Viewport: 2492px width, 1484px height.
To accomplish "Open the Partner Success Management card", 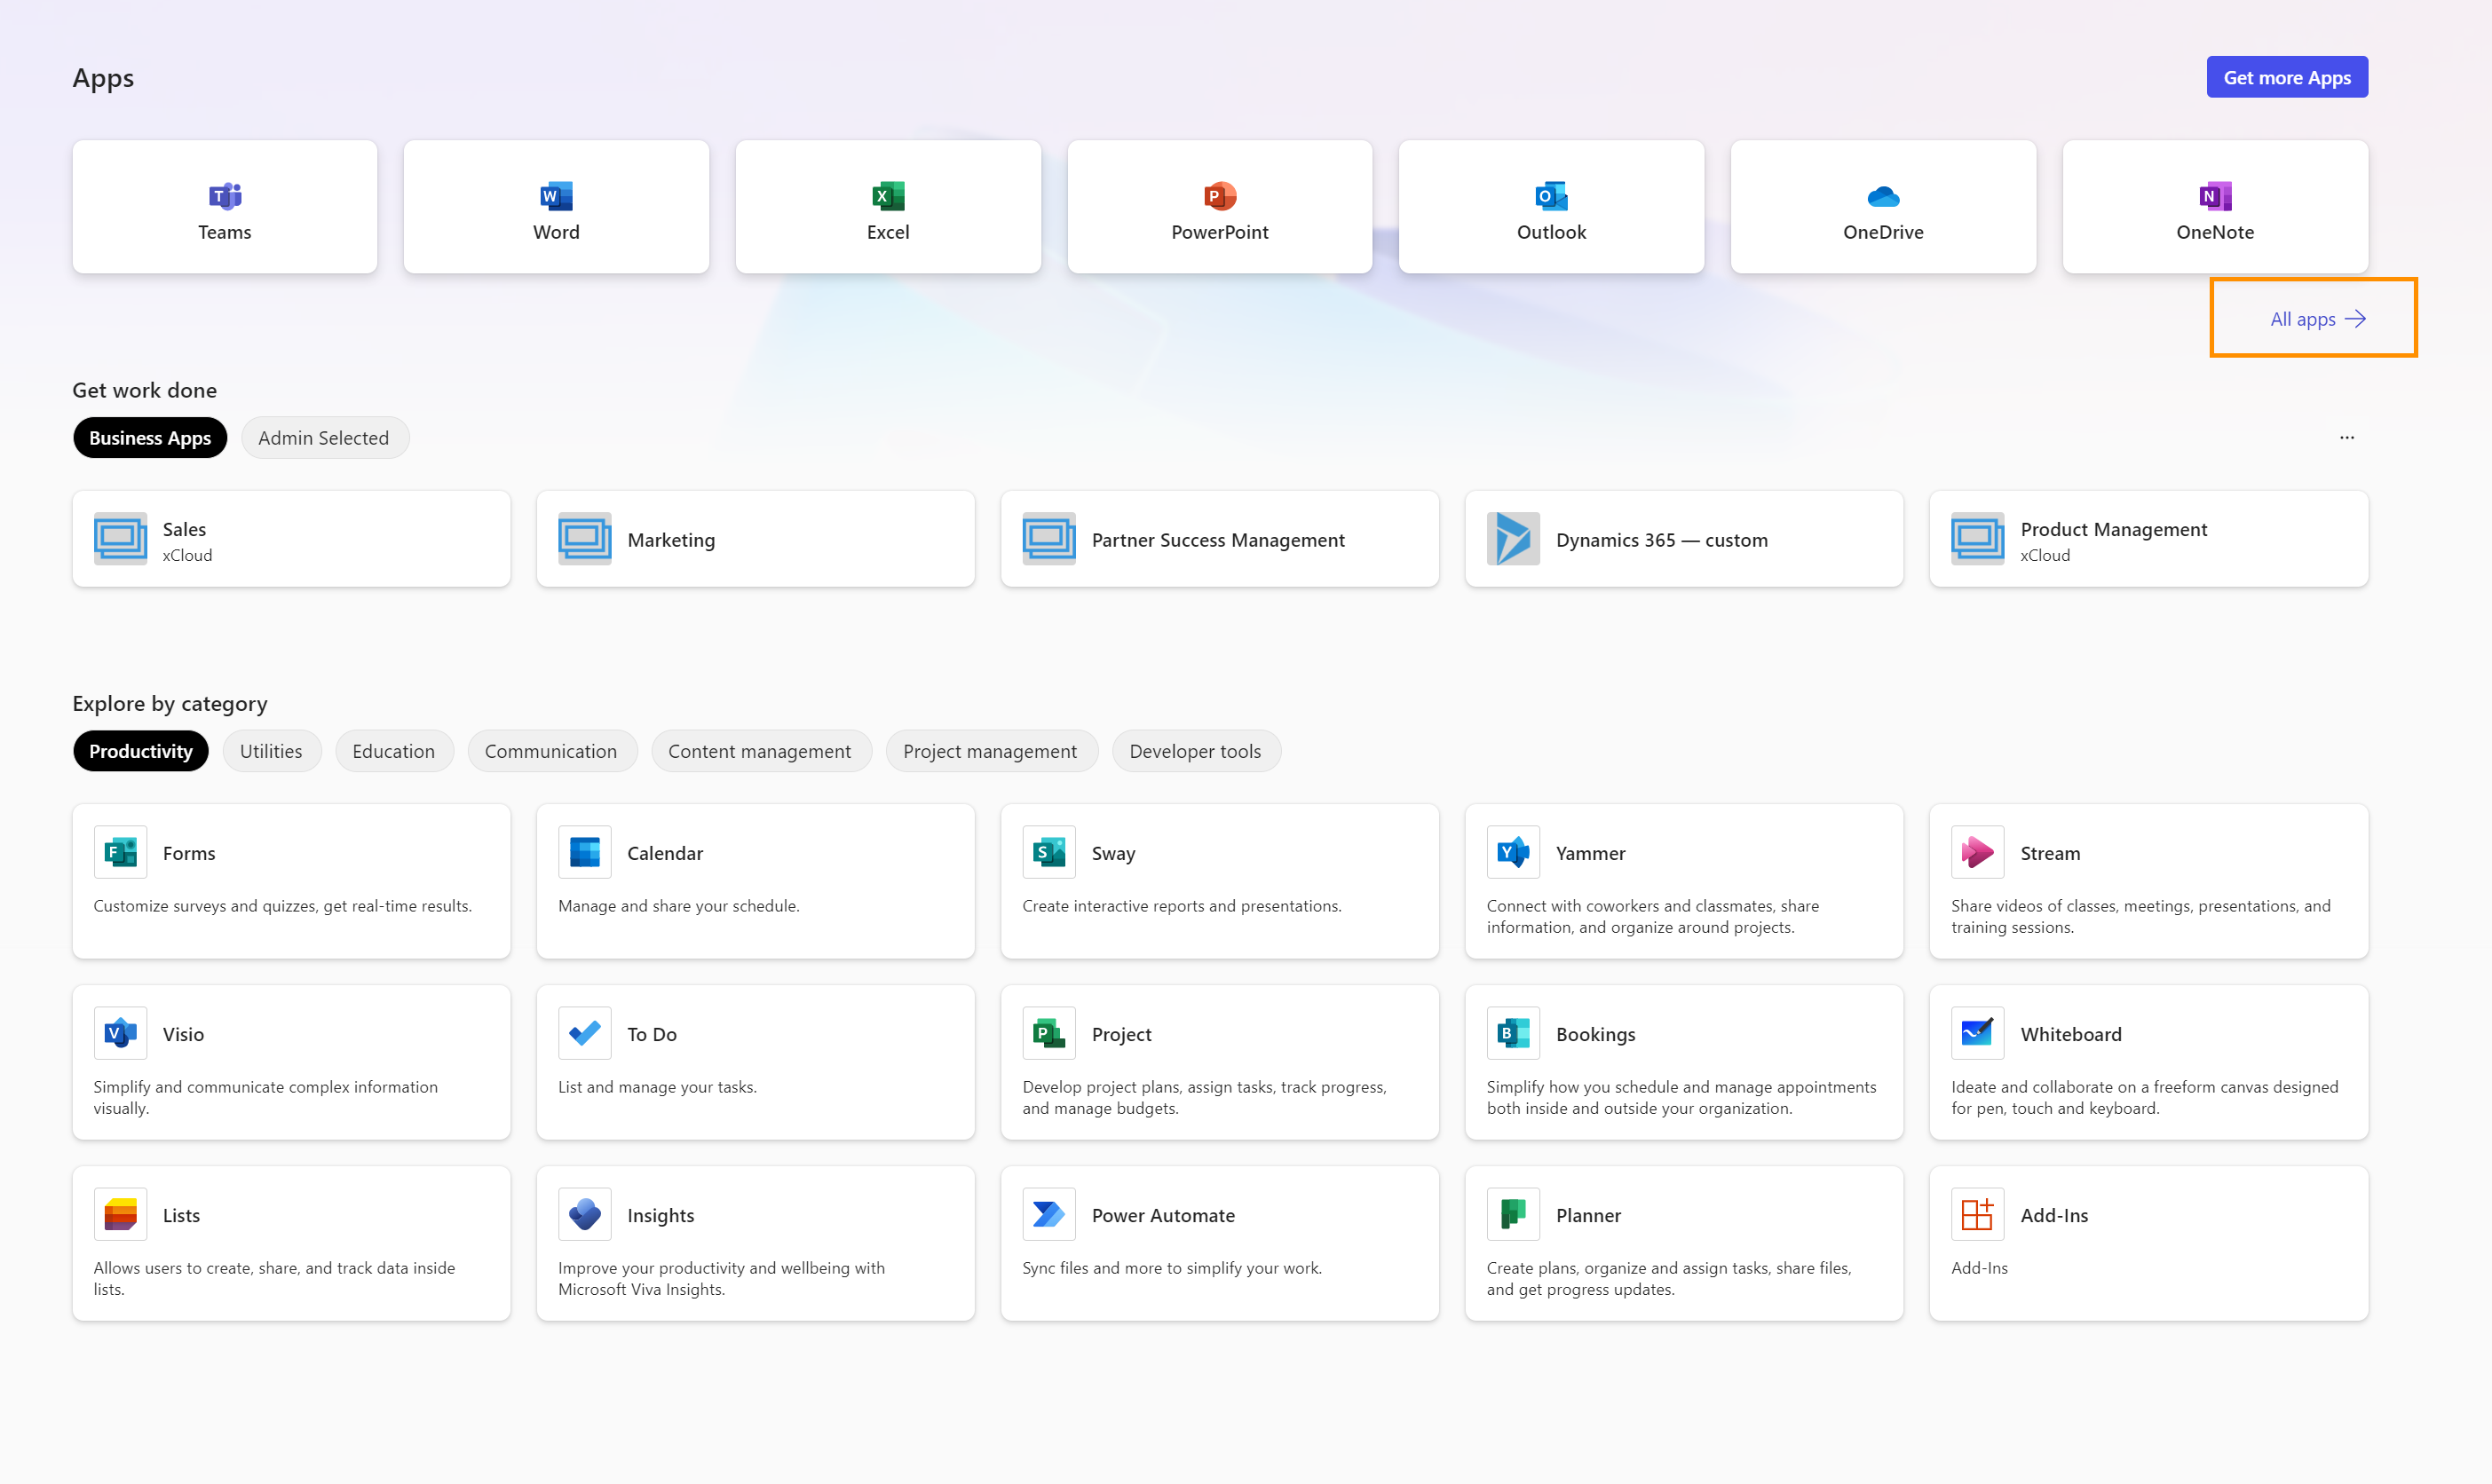I will (1218, 539).
